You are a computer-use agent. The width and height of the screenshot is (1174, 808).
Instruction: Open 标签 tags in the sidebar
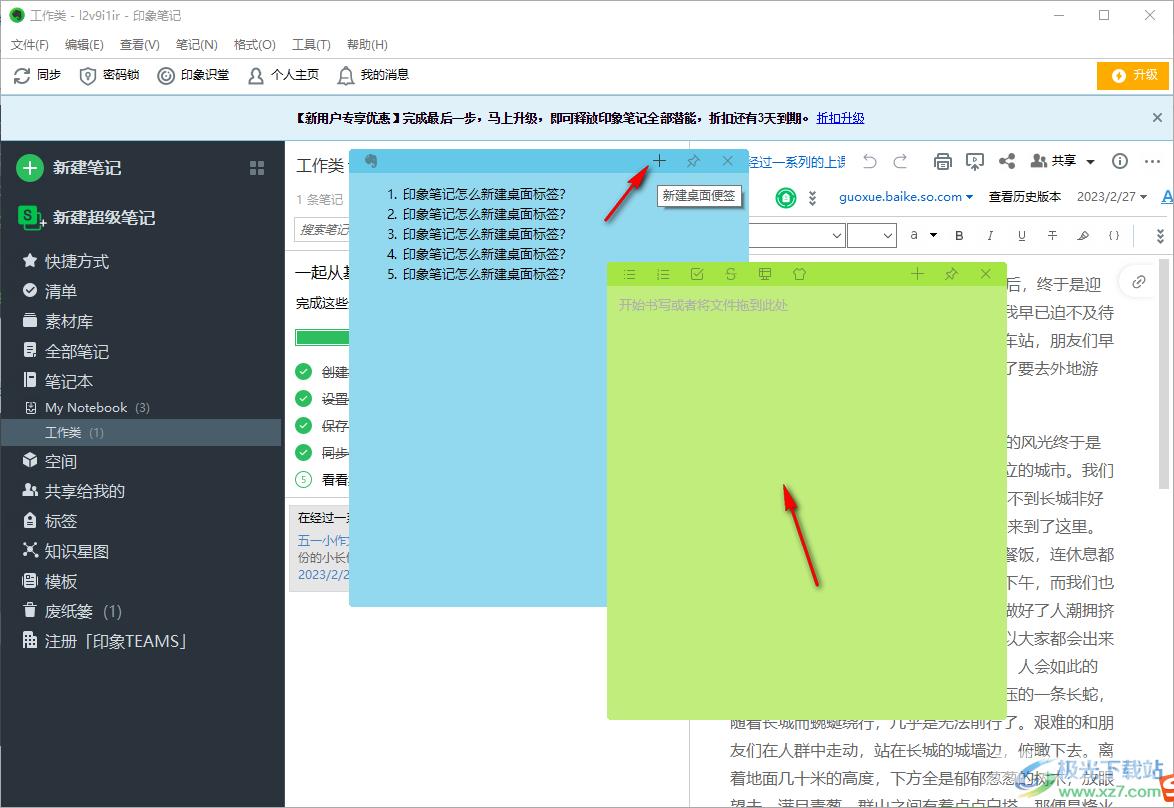pos(50,521)
